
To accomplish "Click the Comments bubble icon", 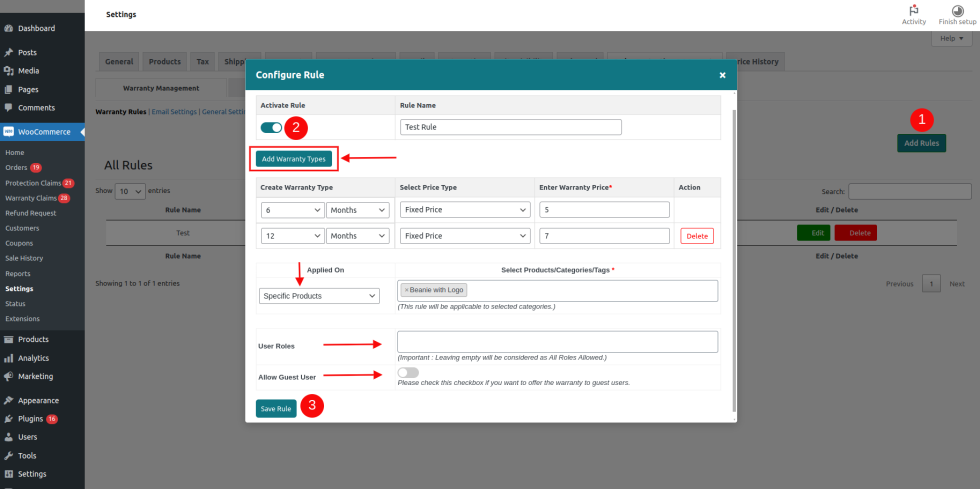I will point(9,108).
